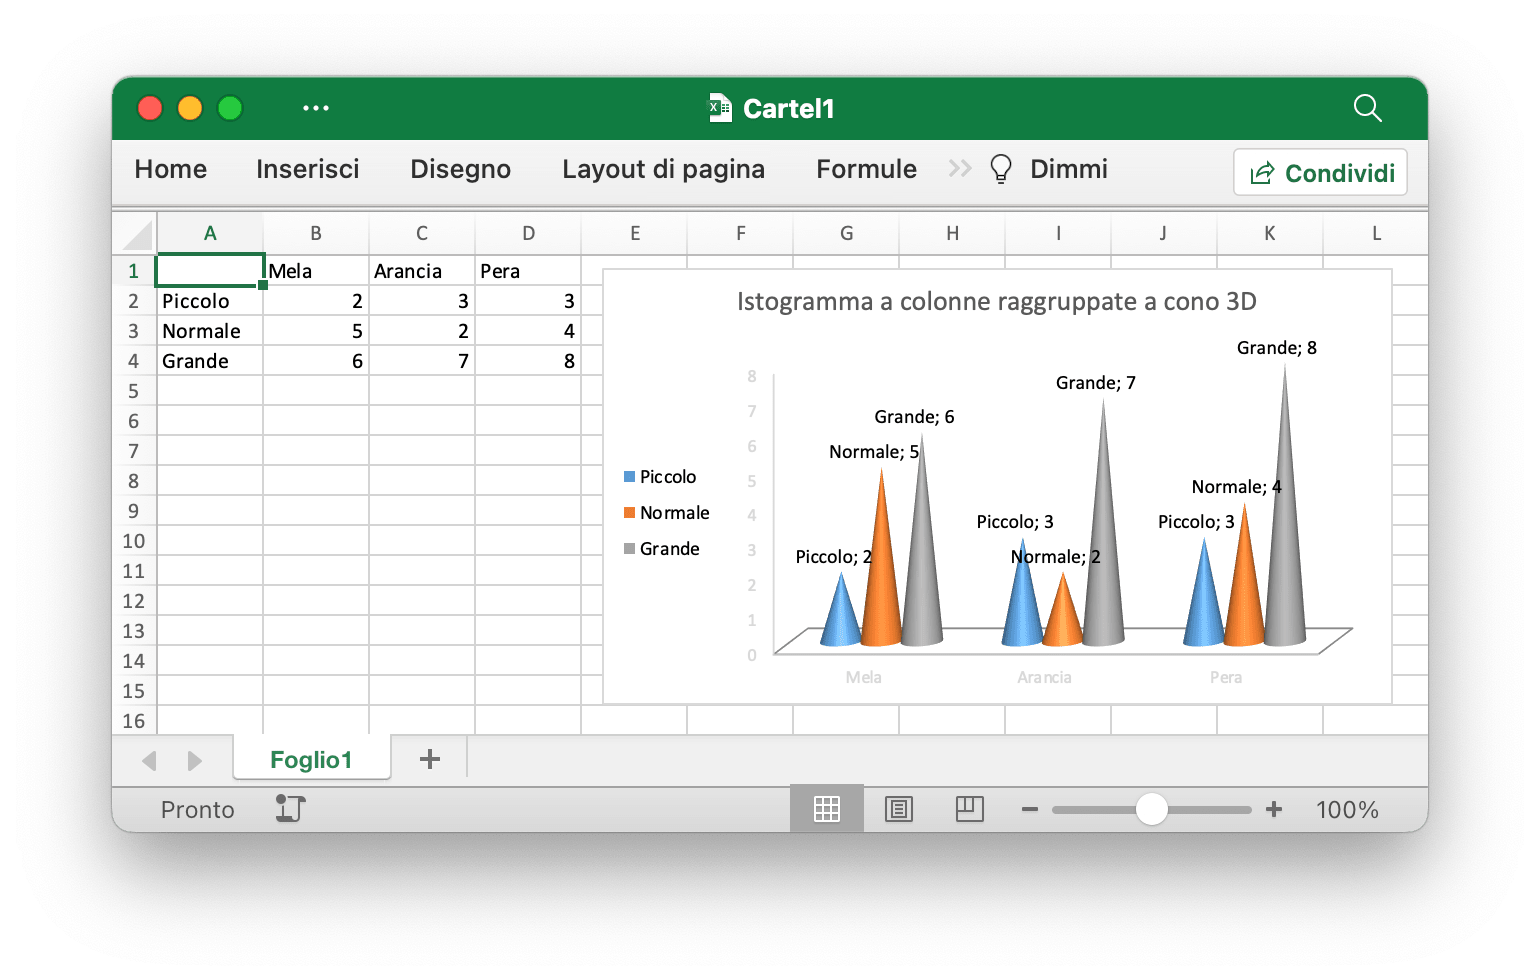Screen dimensions: 1540x980
Task: Click cell D4 with value 8
Action: coord(528,361)
